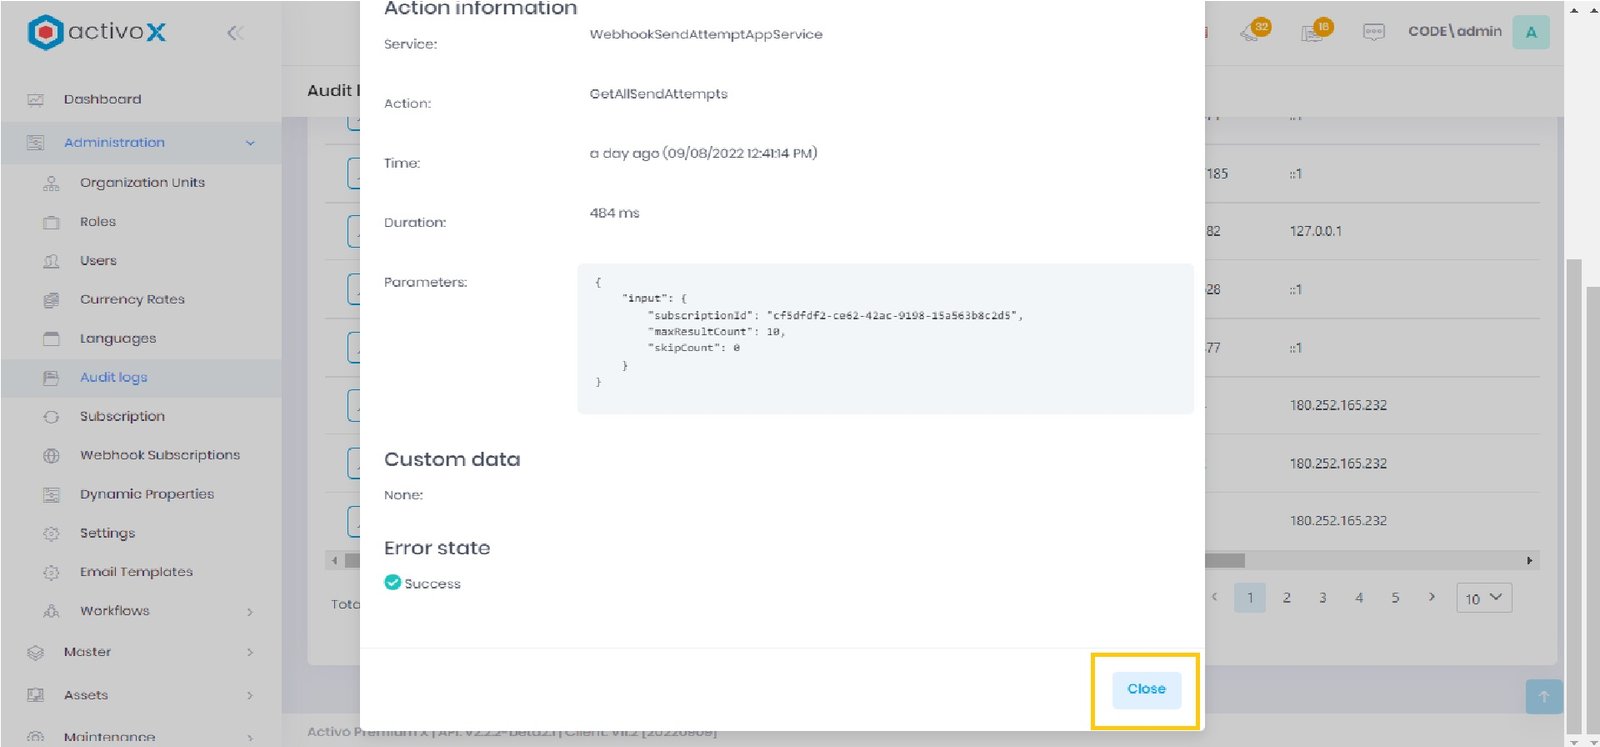Click the Email Templates gear icon
The image size is (1600, 747).
click(52, 573)
